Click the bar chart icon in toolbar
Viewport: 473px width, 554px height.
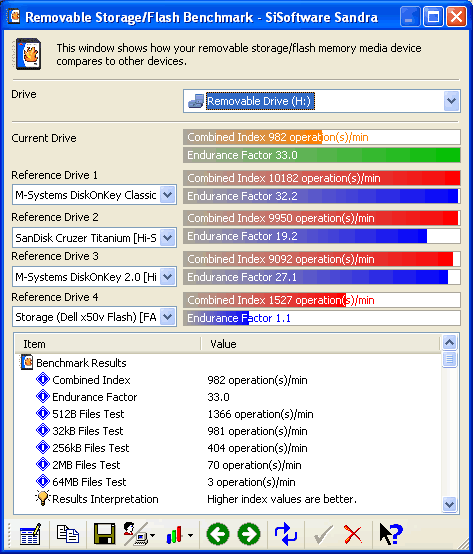click(x=174, y=535)
